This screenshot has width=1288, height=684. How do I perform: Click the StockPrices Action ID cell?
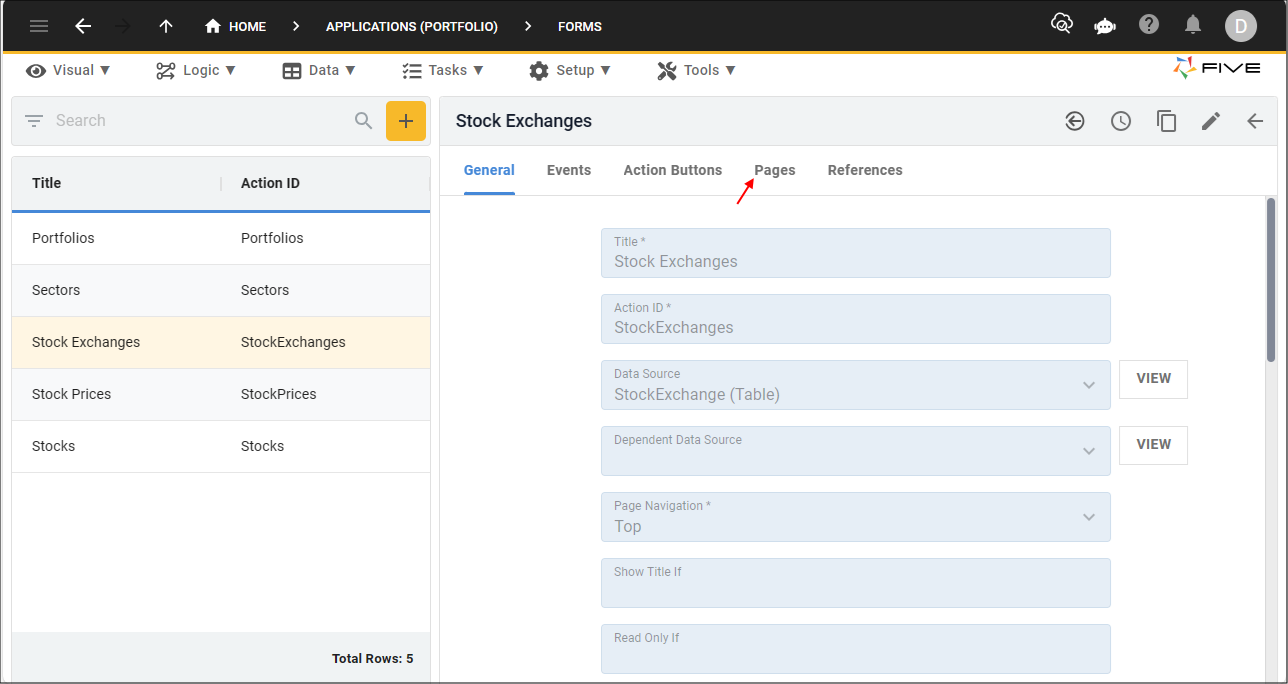[279, 394]
